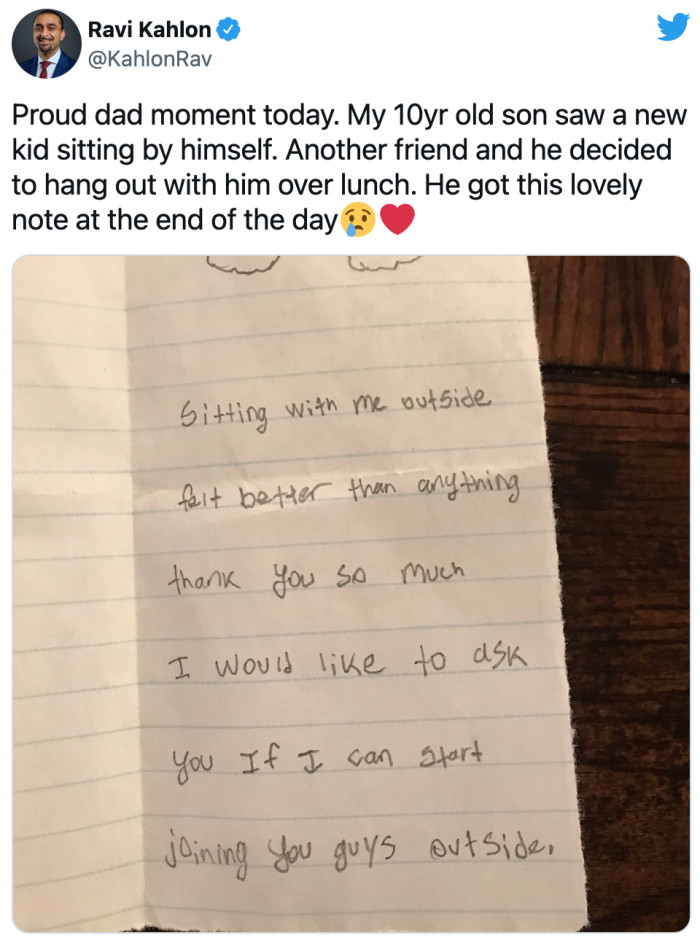Open the Ravi Kahlon display name
The width and height of the screenshot is (700, 946).
pyautogui.click(x=150, y=30)
